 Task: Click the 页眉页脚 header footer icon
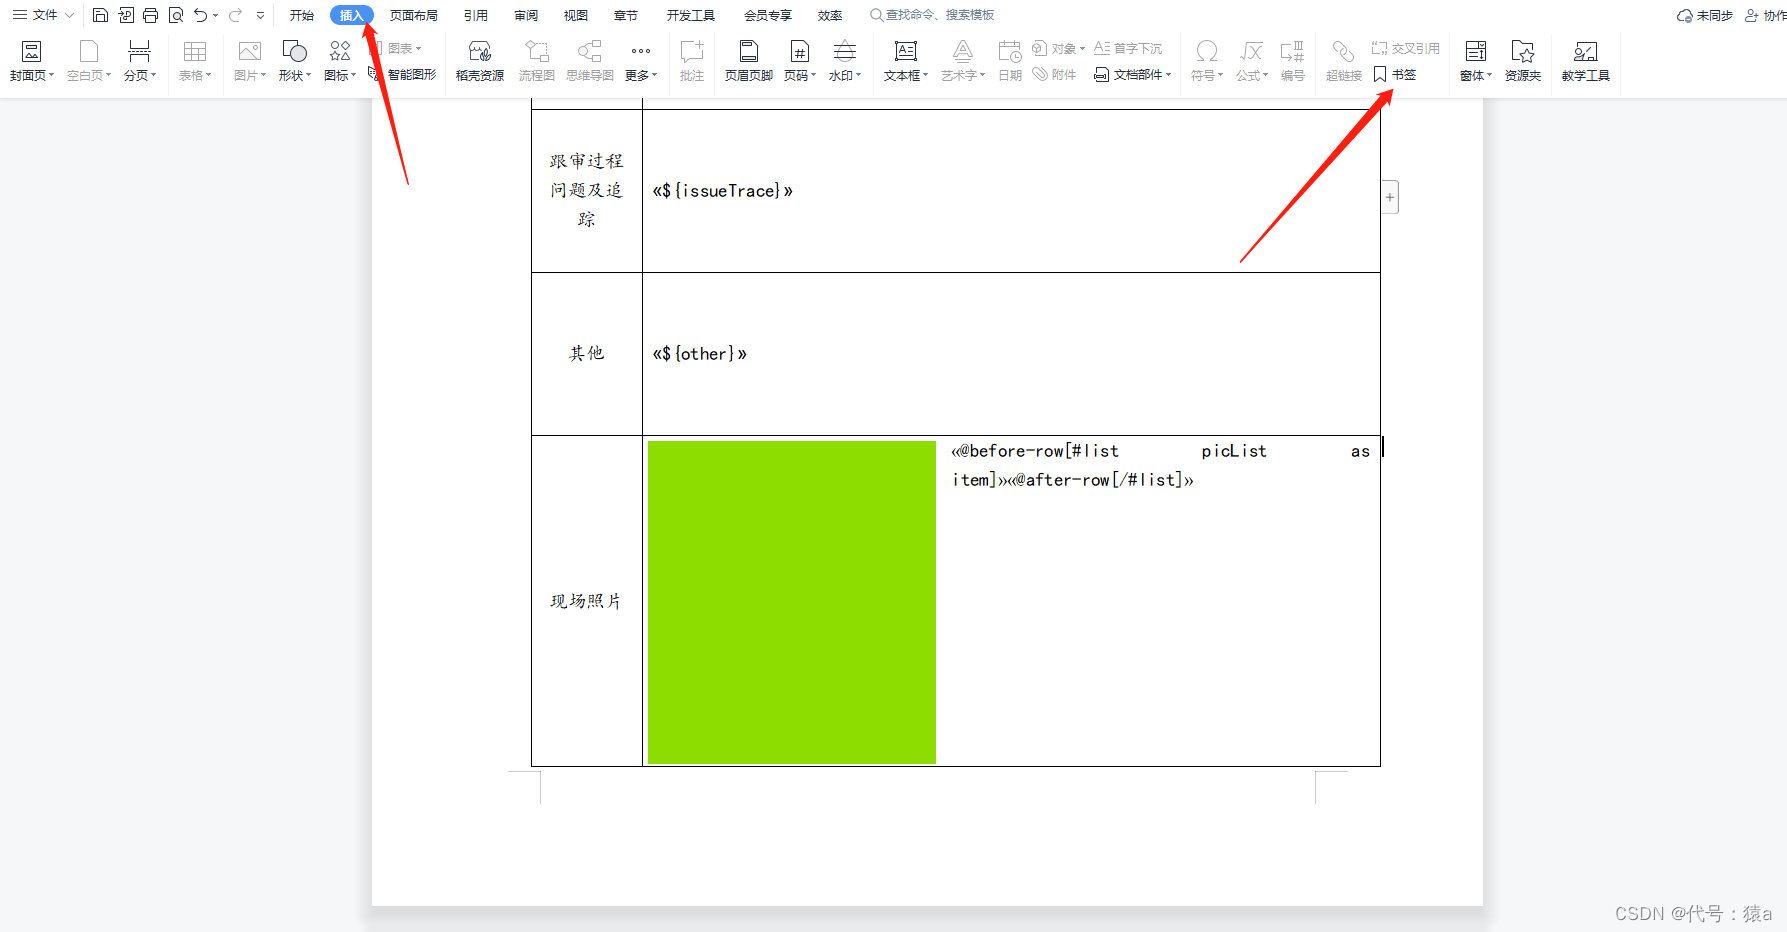pyautogui.click(x=749, y=52)
